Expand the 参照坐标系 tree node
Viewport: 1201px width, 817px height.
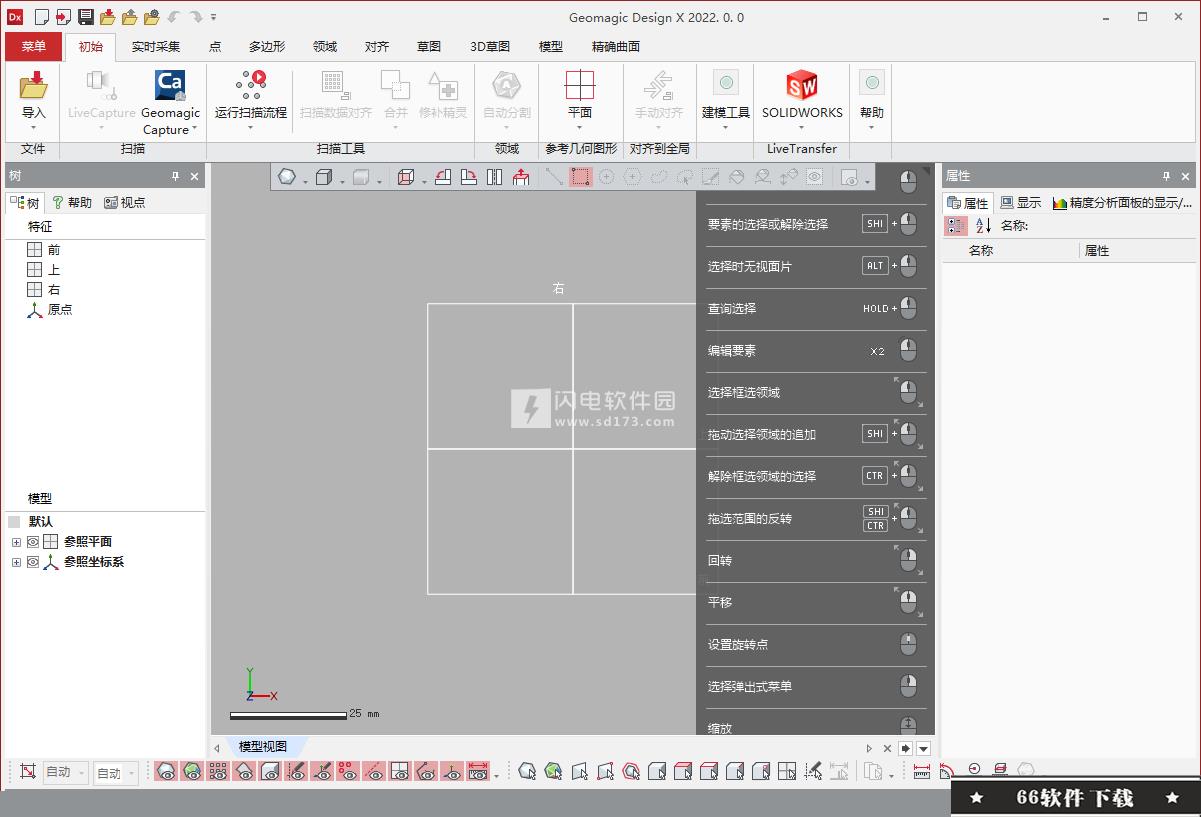click(x=16, y=562)
